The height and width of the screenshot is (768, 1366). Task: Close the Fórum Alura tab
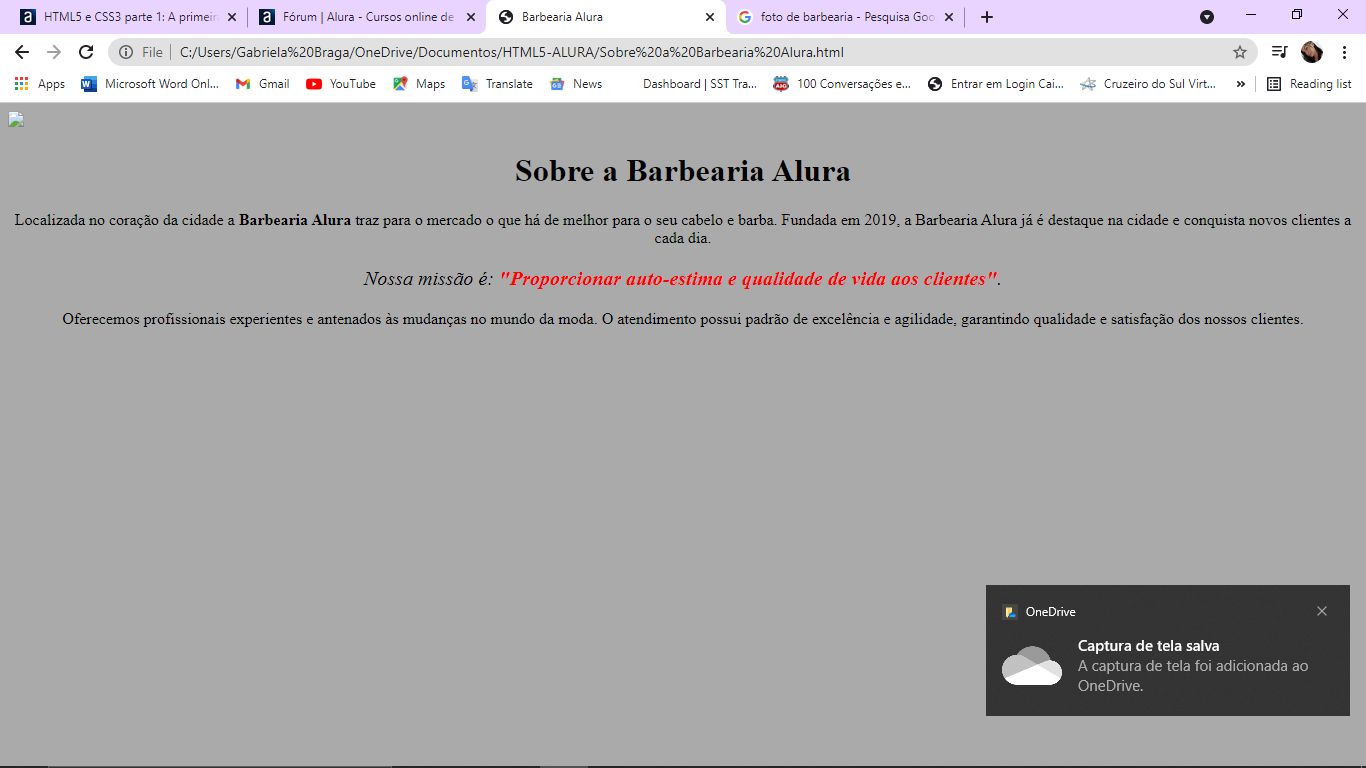(471, 17)
